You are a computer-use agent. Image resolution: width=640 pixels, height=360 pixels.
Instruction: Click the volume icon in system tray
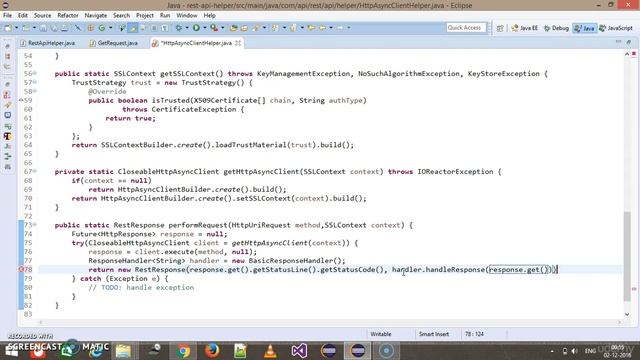click(574, 351)
